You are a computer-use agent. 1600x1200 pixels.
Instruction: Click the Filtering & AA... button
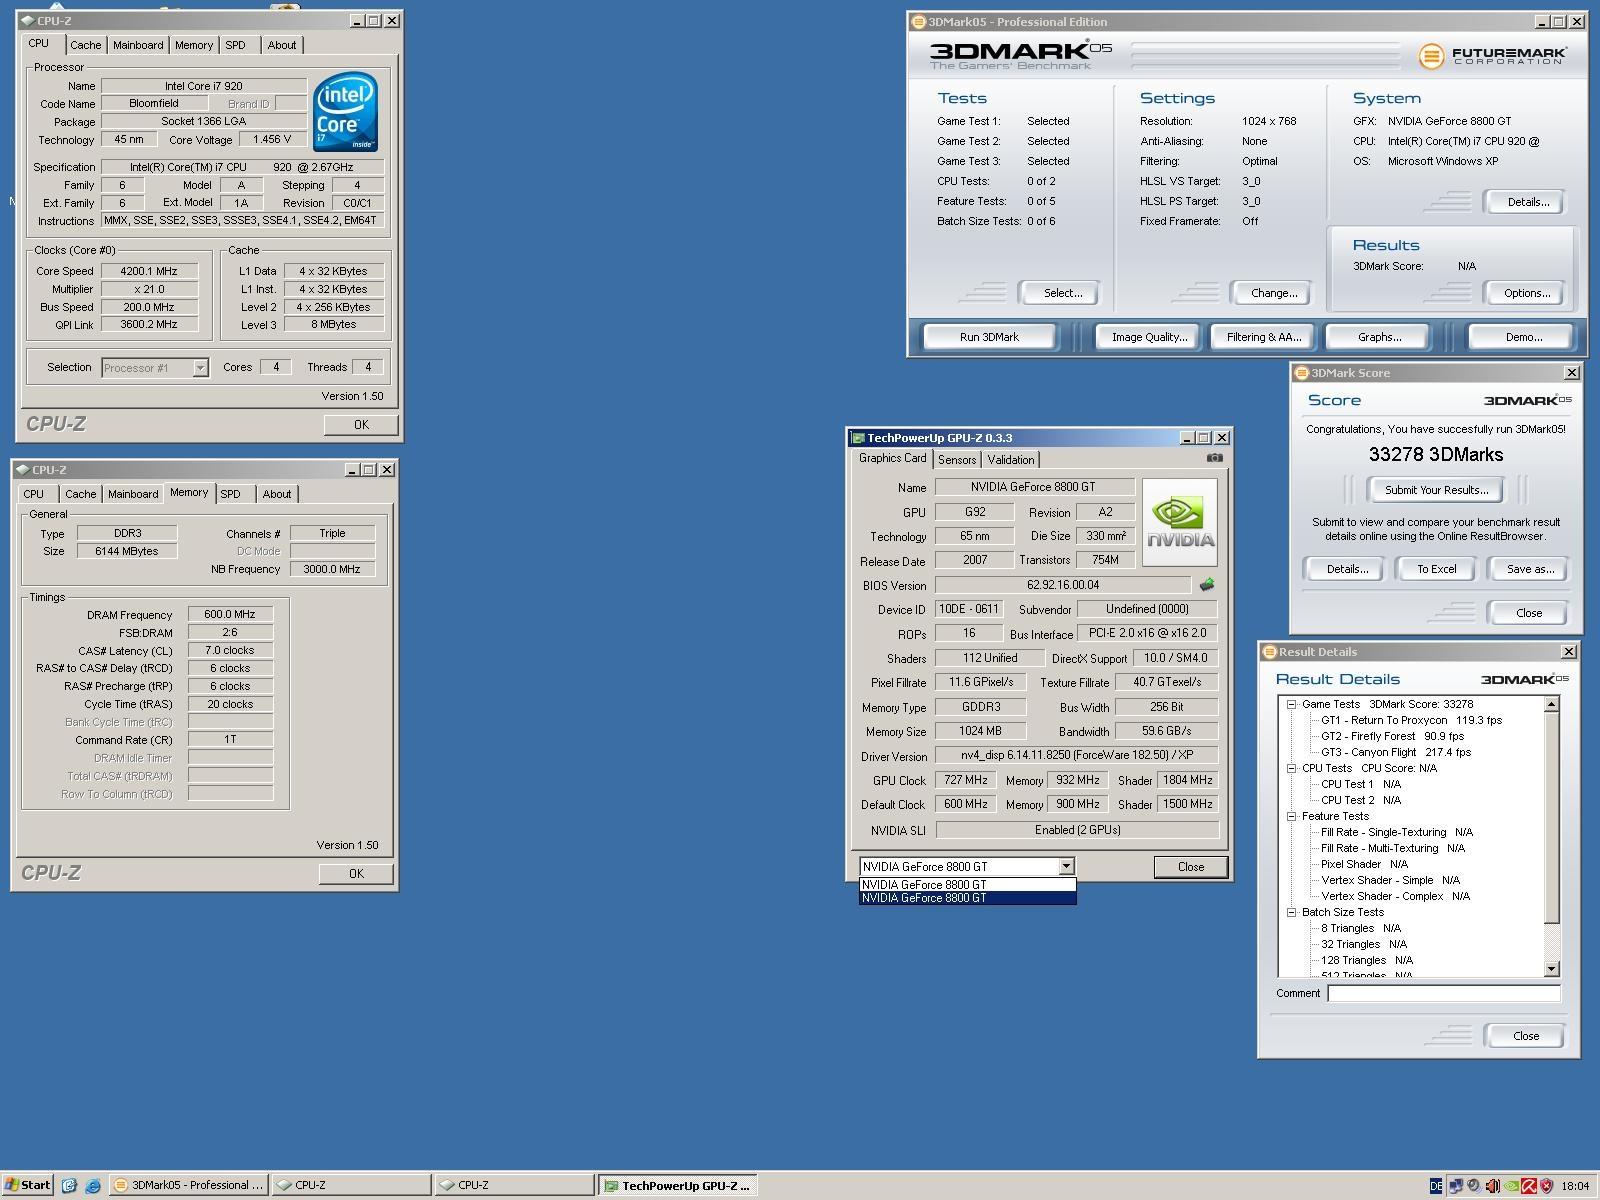tap(1264, 337)
